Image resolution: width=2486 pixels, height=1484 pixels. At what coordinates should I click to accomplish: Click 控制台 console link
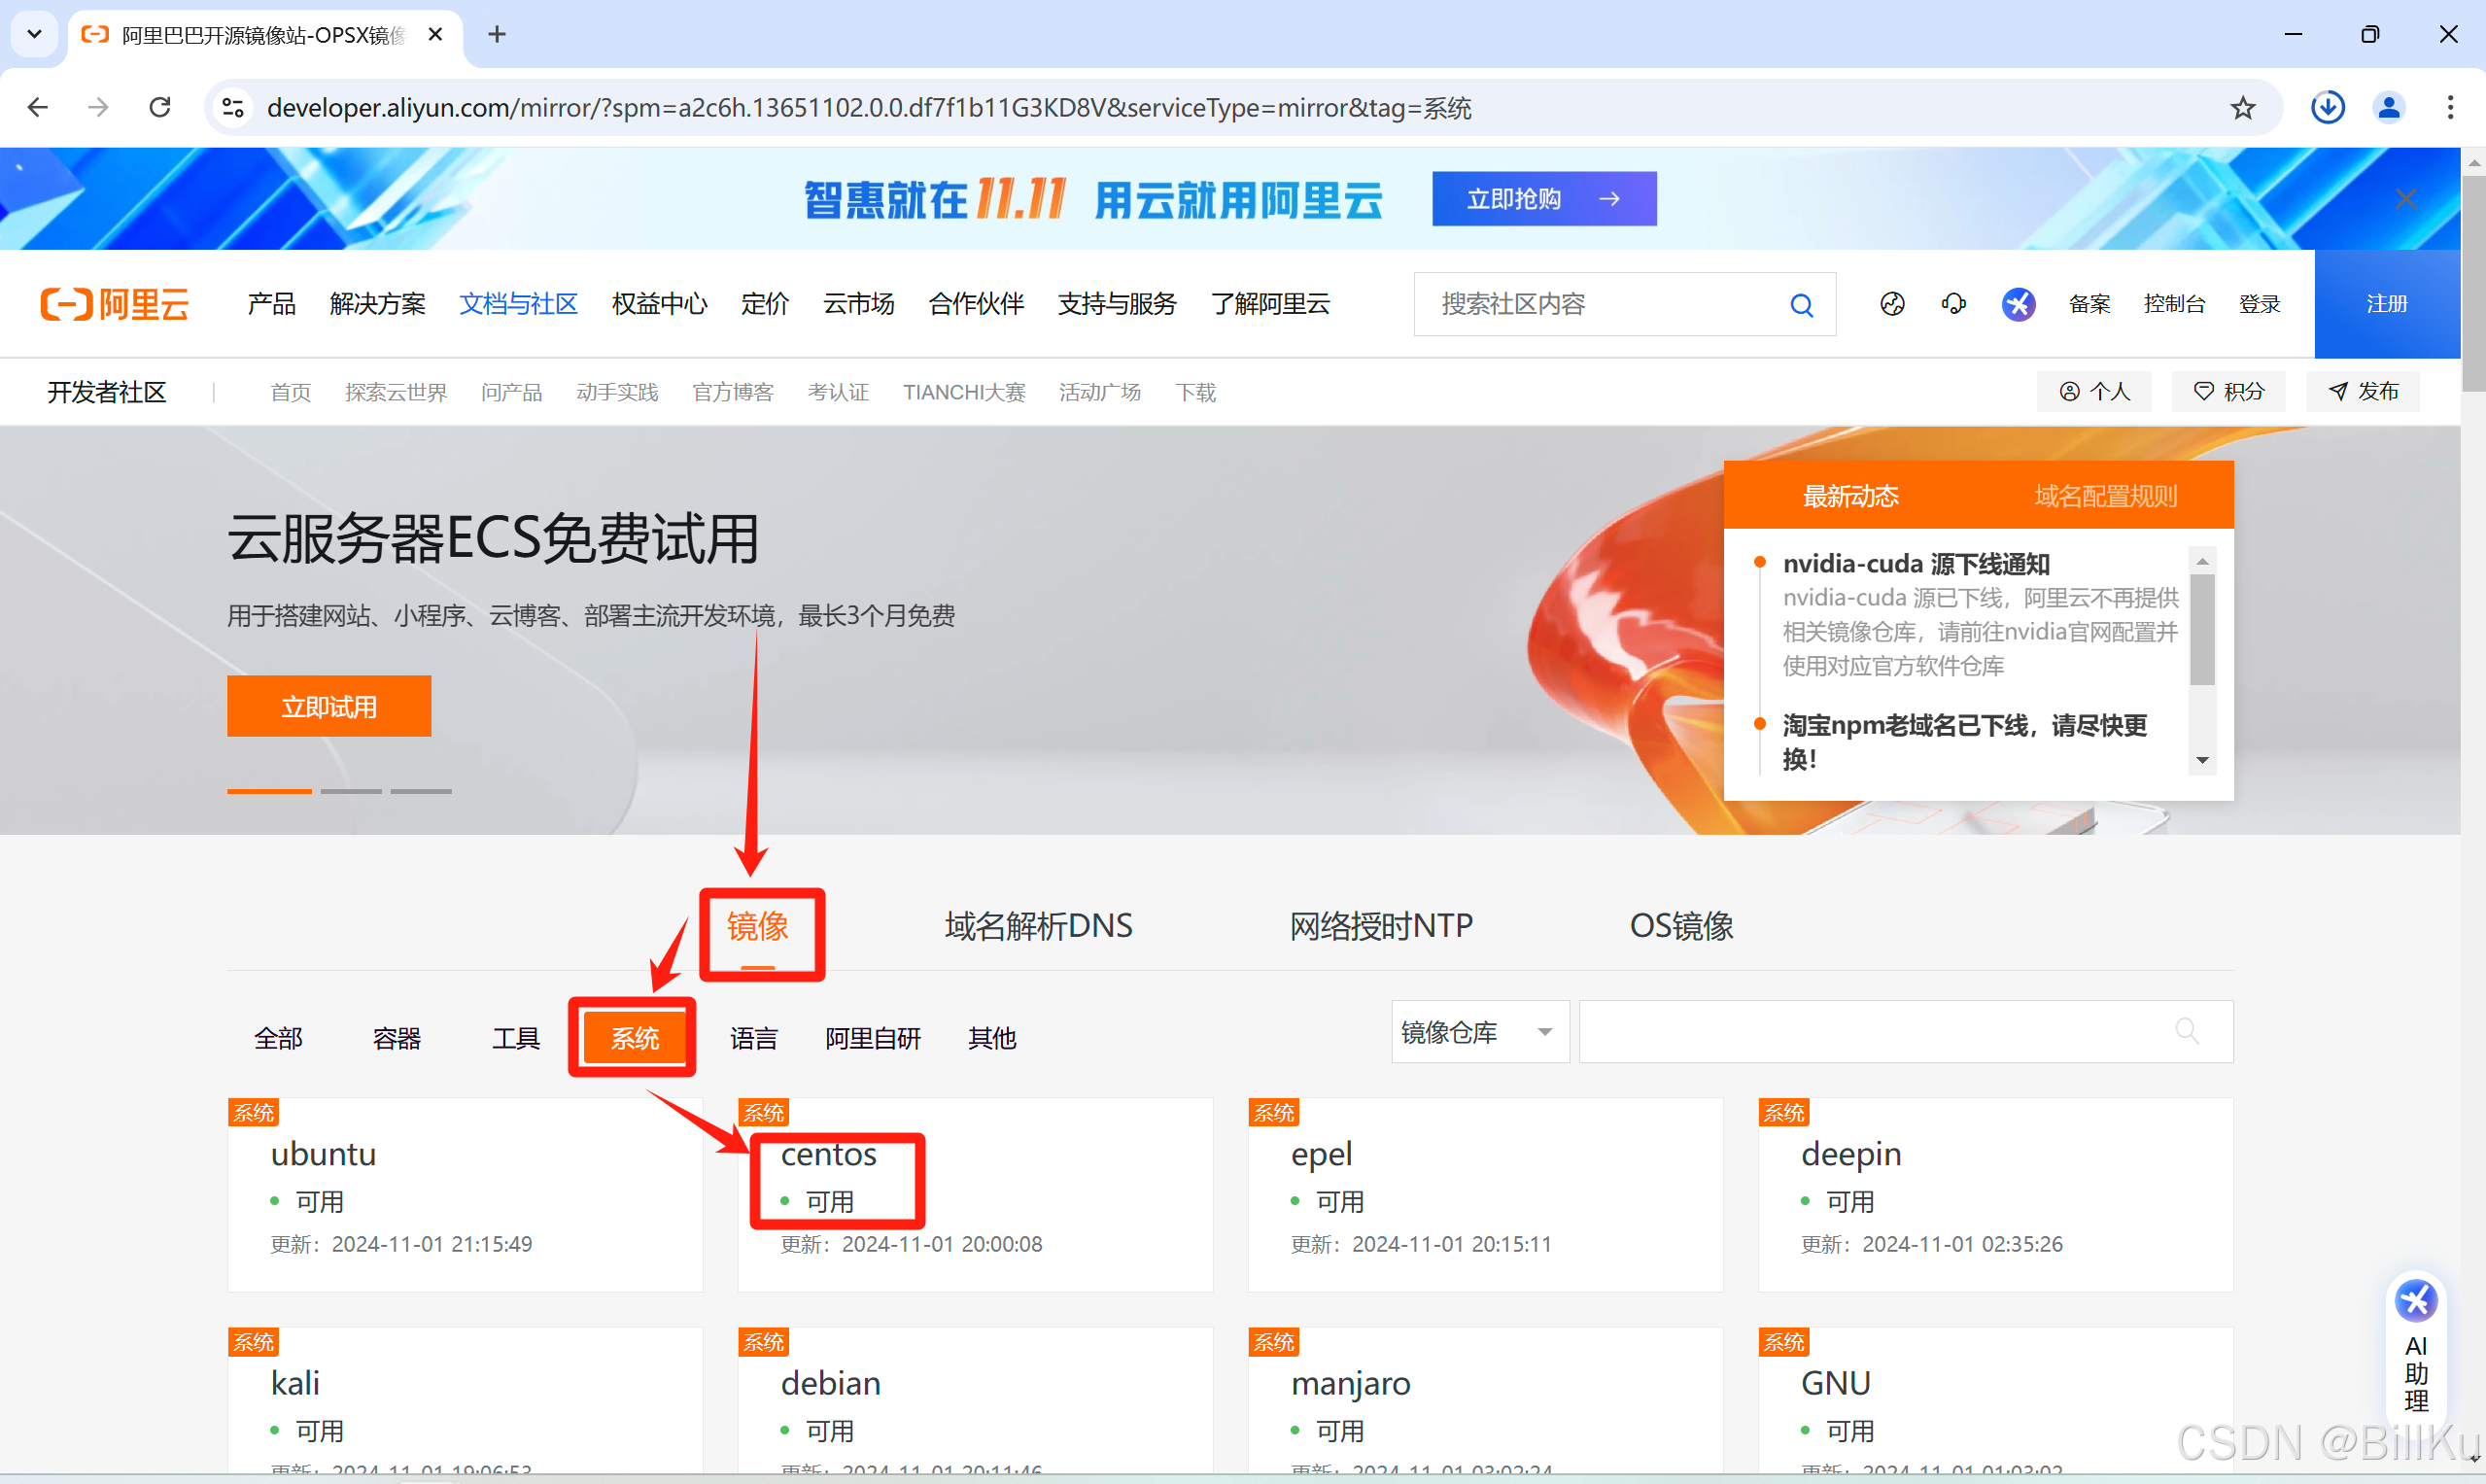[2174, 304]
